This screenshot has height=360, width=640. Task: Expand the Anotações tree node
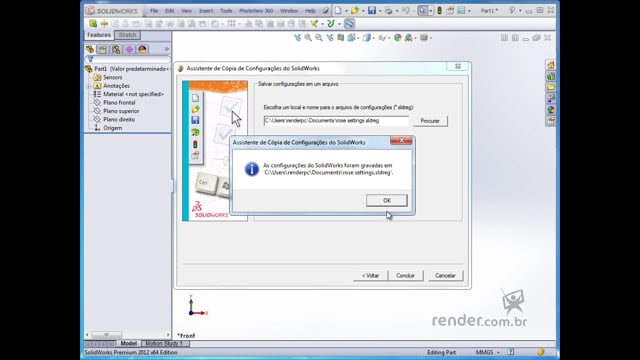click(x=89, y=86)
